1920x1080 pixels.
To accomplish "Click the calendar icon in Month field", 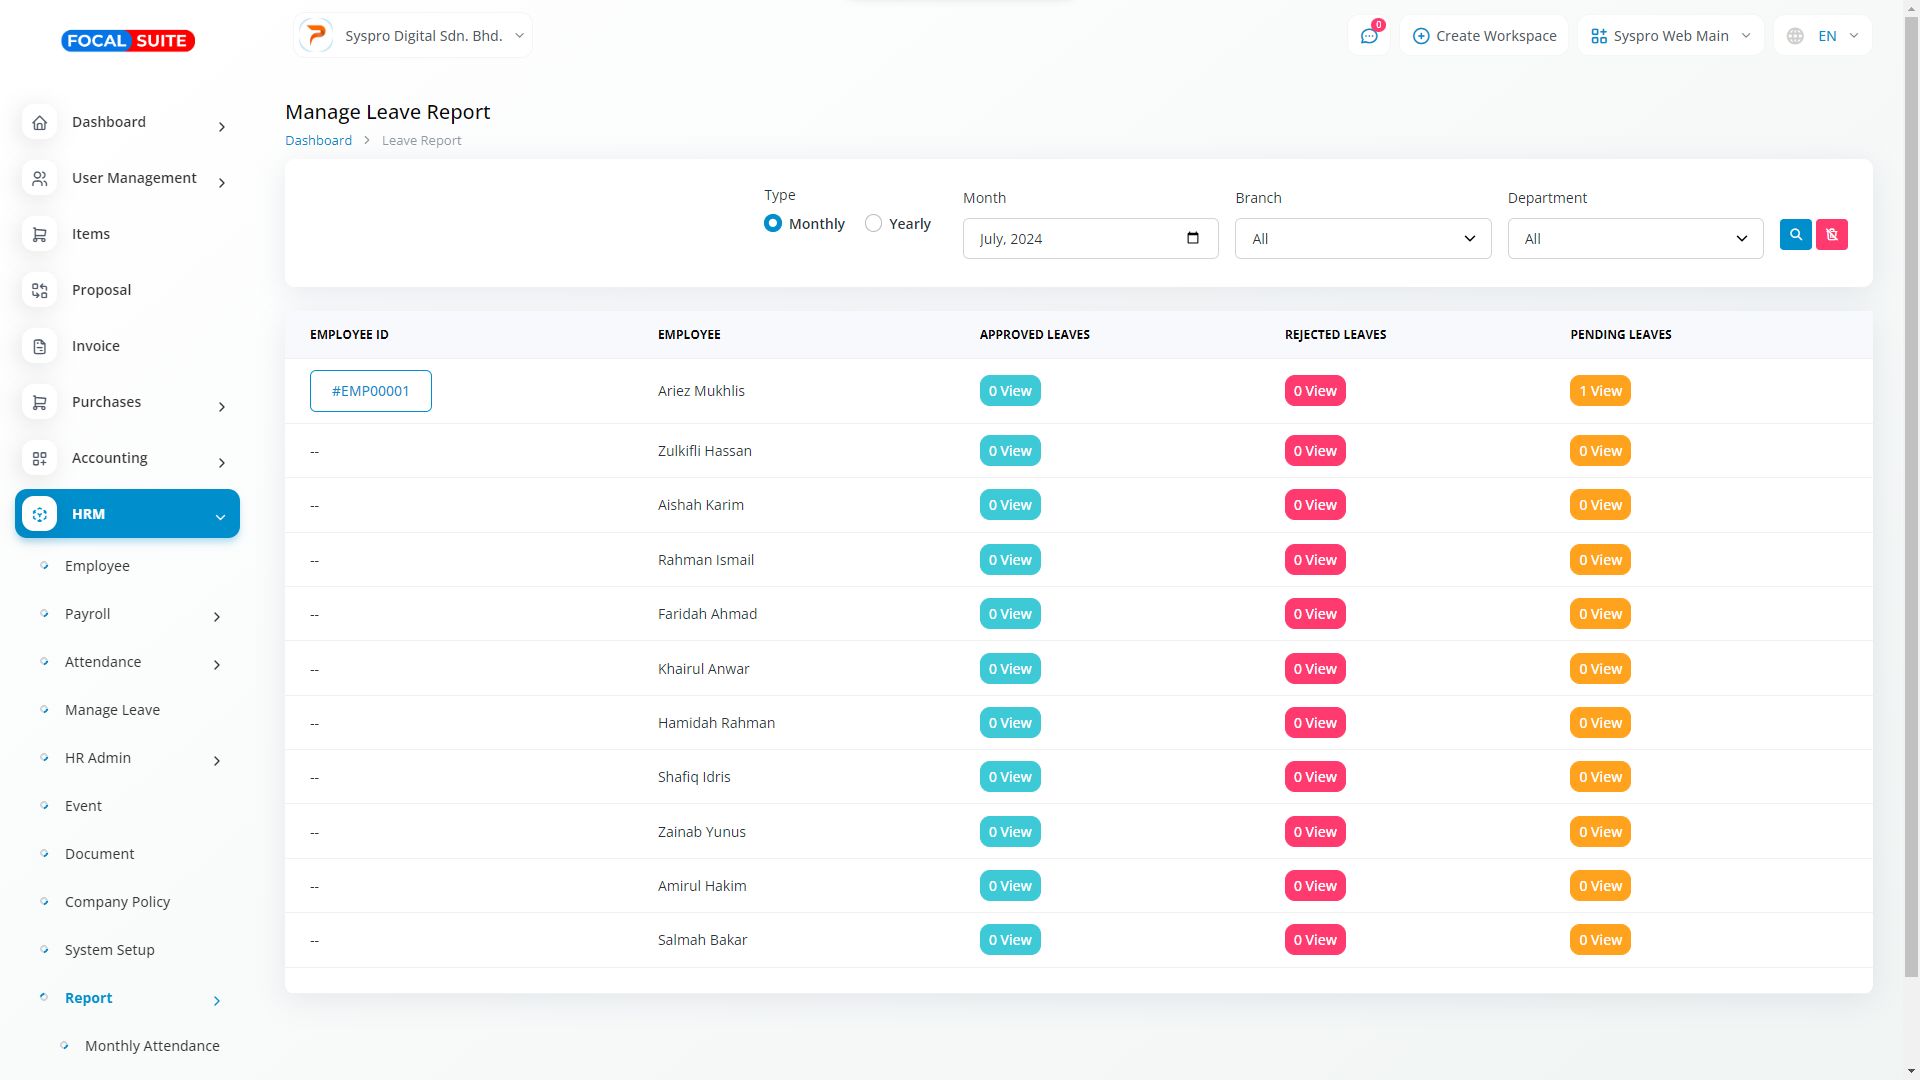I will click(1192, 238).
